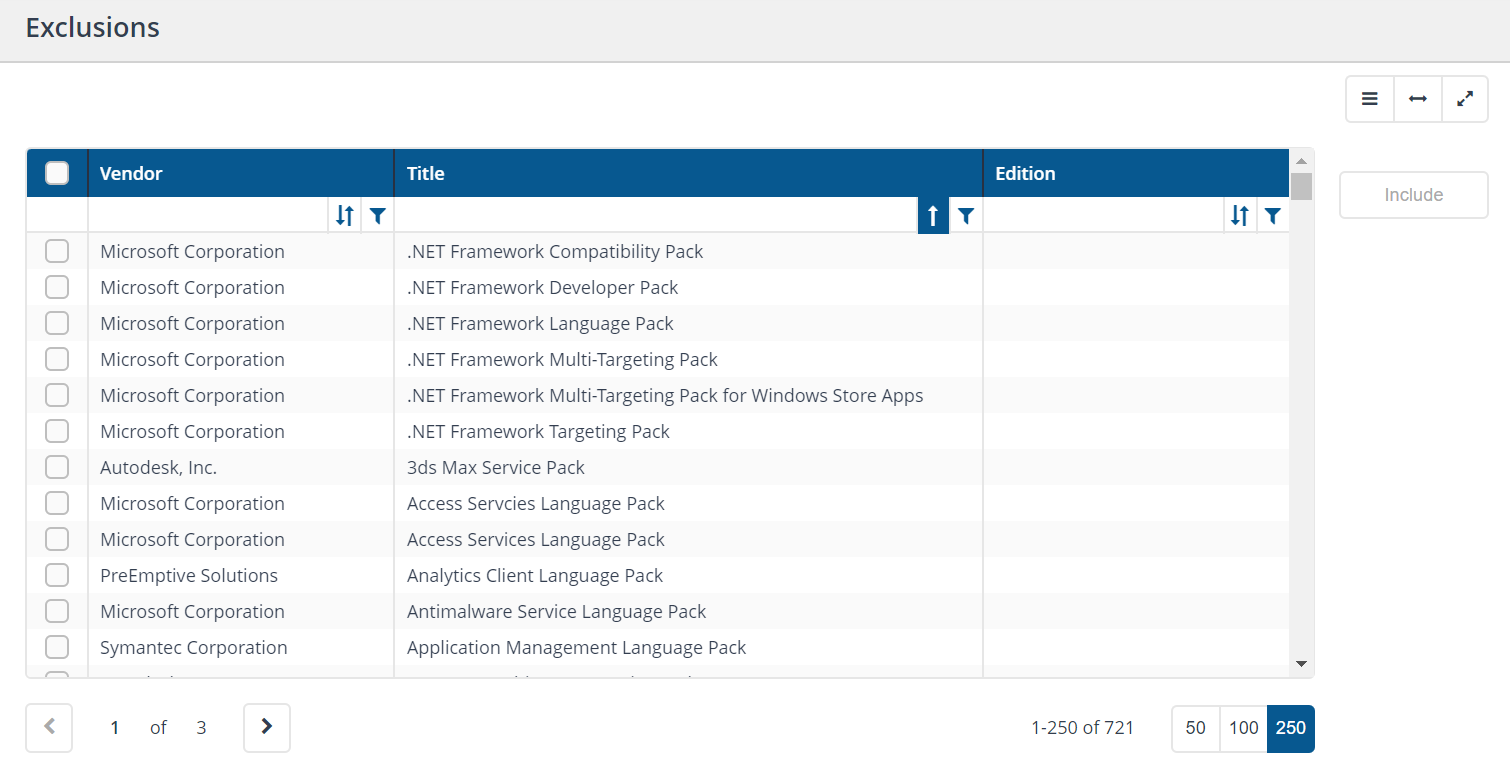The height and width of the screenshot is (771, 1510).
Task: Focus the Edition filter input field
Action: coord(1103,215)
